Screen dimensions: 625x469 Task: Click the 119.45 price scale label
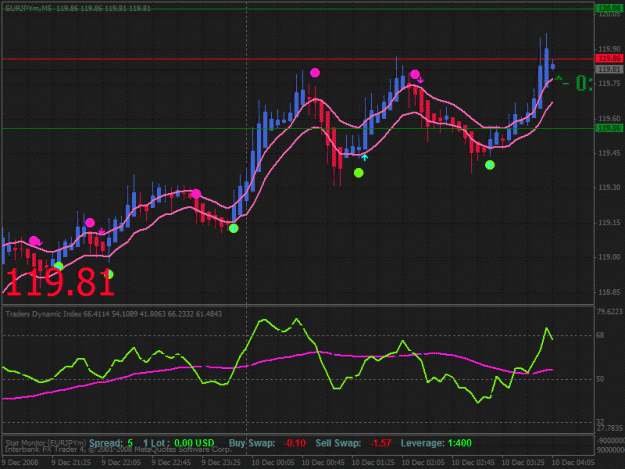point(609,153)
